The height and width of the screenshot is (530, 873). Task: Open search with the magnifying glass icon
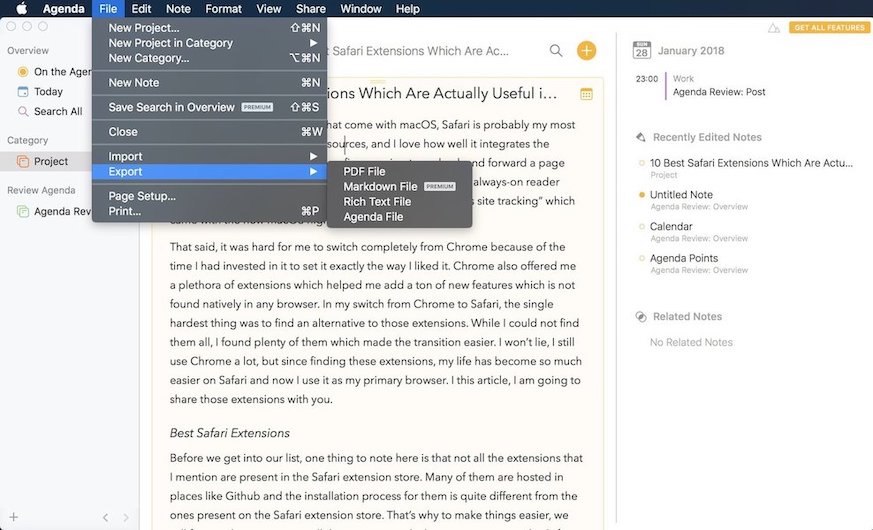pos(556,50)
